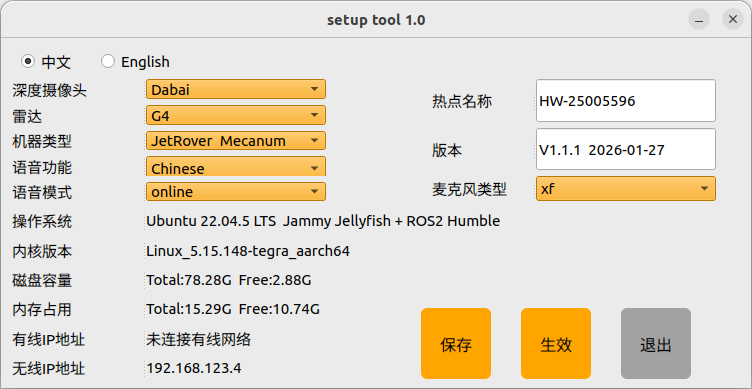Click the 深度摄像头 label
This screenshot has height=389, width=752.
tap(50, 90)
